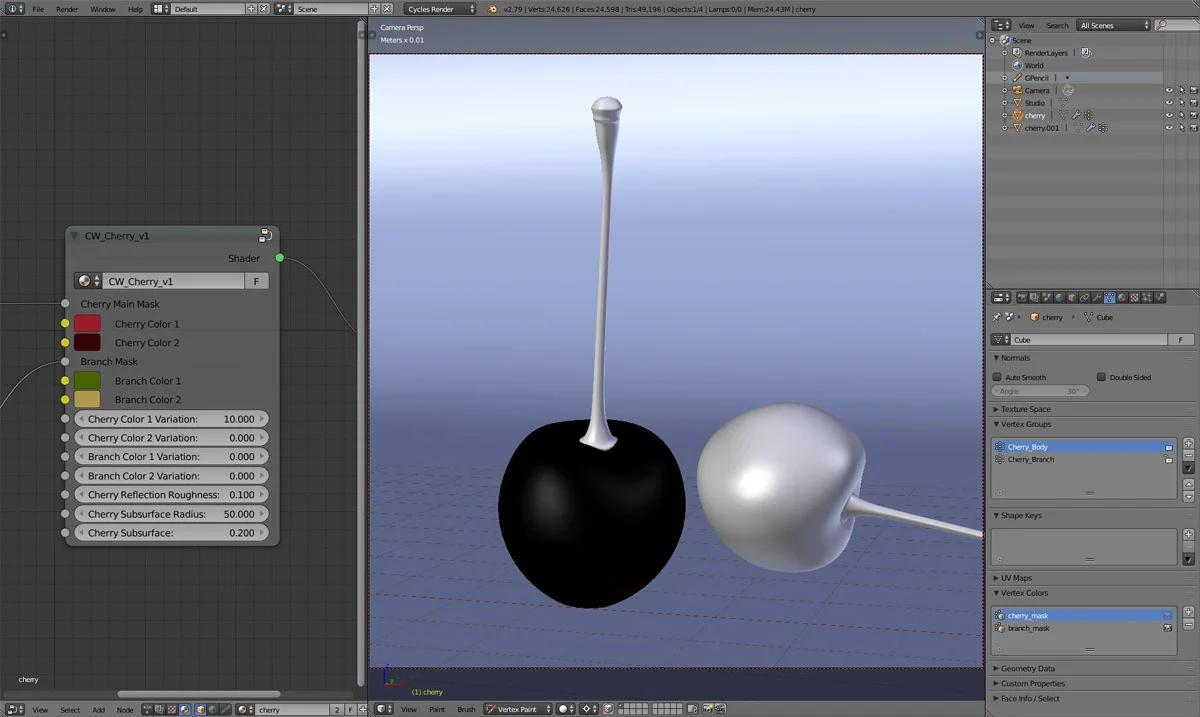Open the World properties tab
Viewport: 1200px width, 717px height.
(x=1058, y=298)
